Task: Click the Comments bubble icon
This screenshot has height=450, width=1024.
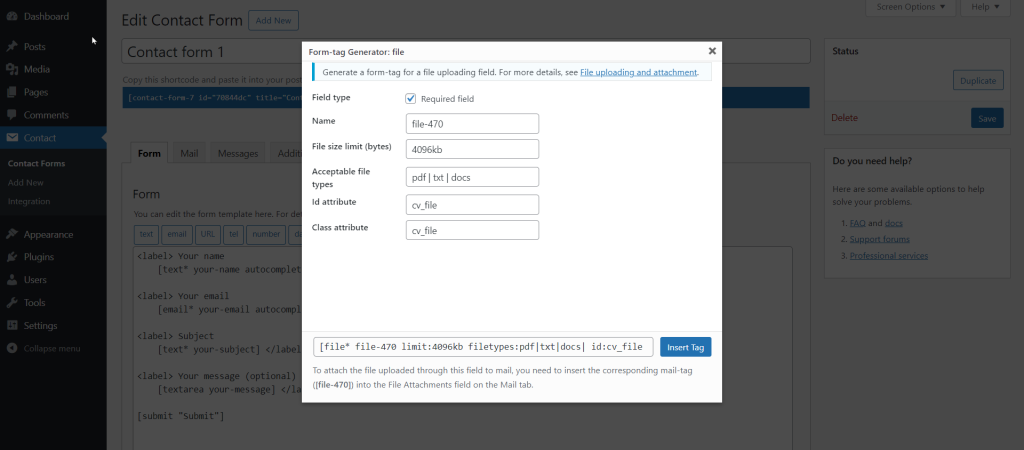Action: (x=12, y=115)
